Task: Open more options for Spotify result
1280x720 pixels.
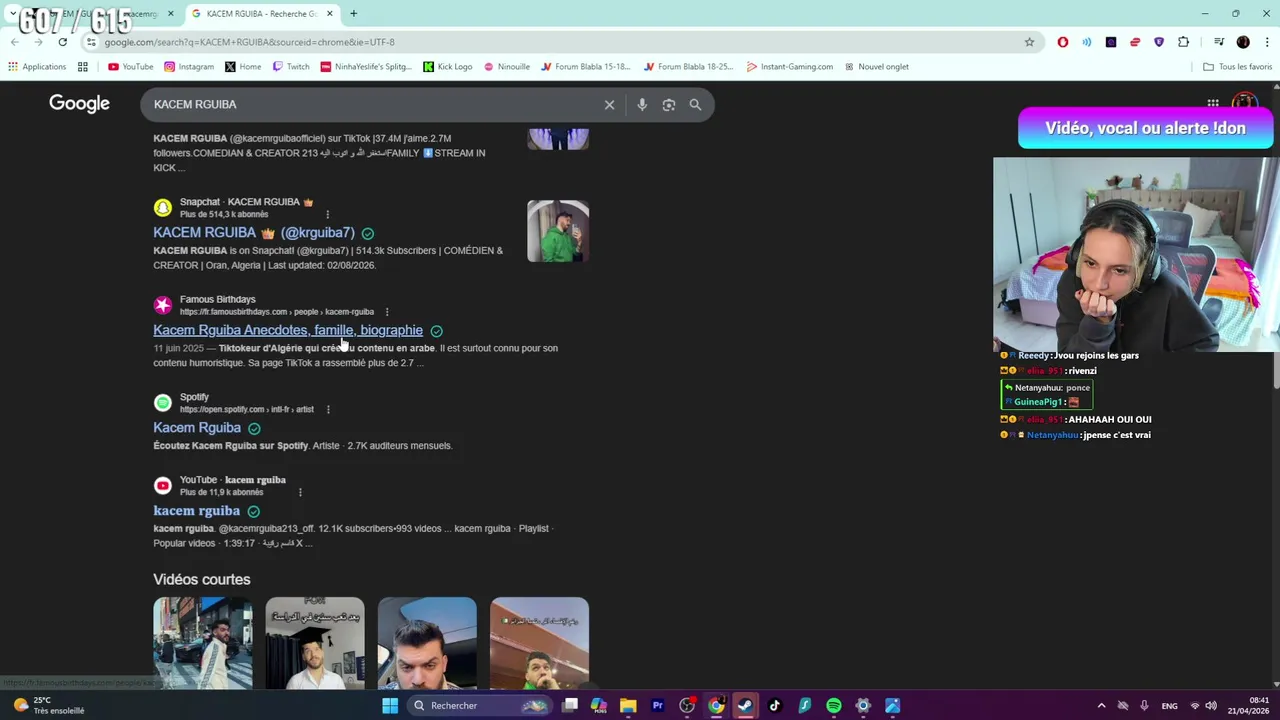Action: (x=327, y=409)
